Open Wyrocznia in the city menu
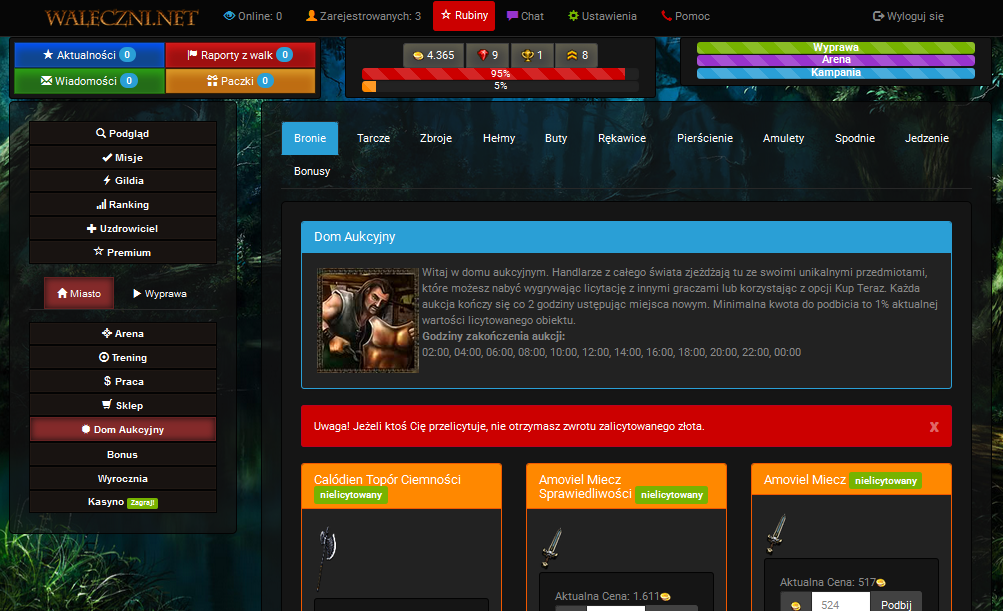The height and width of the screenshot is (611, 1003). point(123,479)
